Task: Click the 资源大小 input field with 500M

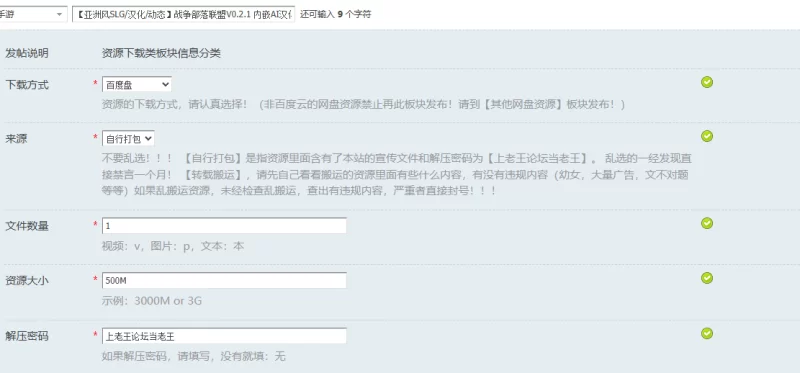Action: coord(224,280)
